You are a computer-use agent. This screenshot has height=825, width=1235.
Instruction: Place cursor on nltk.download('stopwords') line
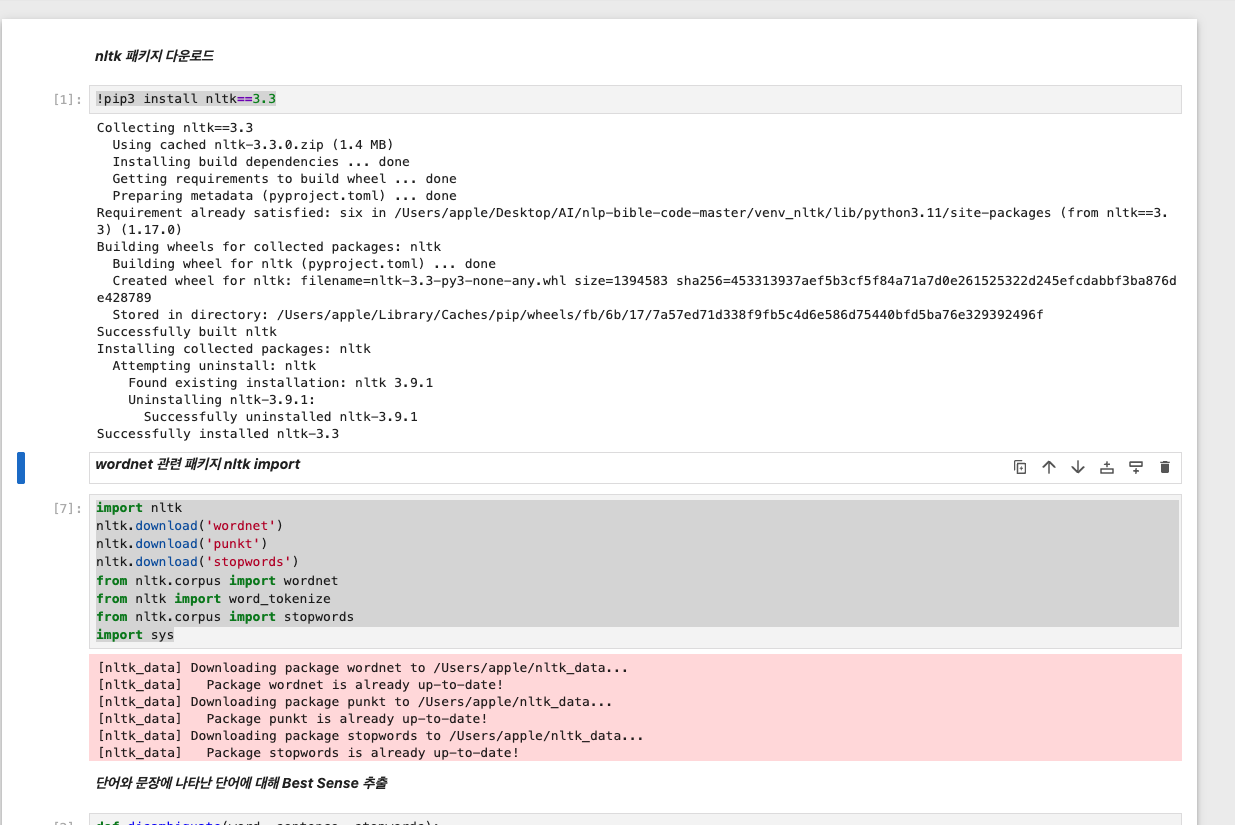(198, 562)
